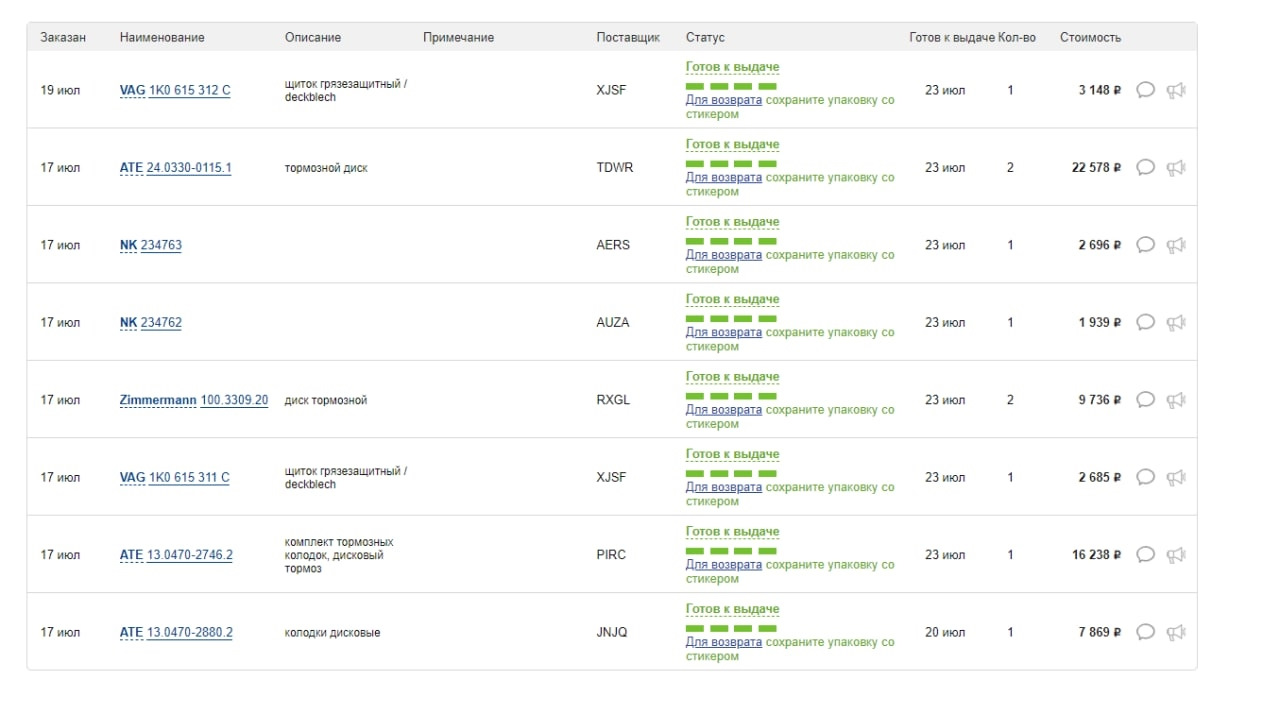Click 'Для возврата' link in RXGL row
The image size is (1280, 714).
pos(723,410)
